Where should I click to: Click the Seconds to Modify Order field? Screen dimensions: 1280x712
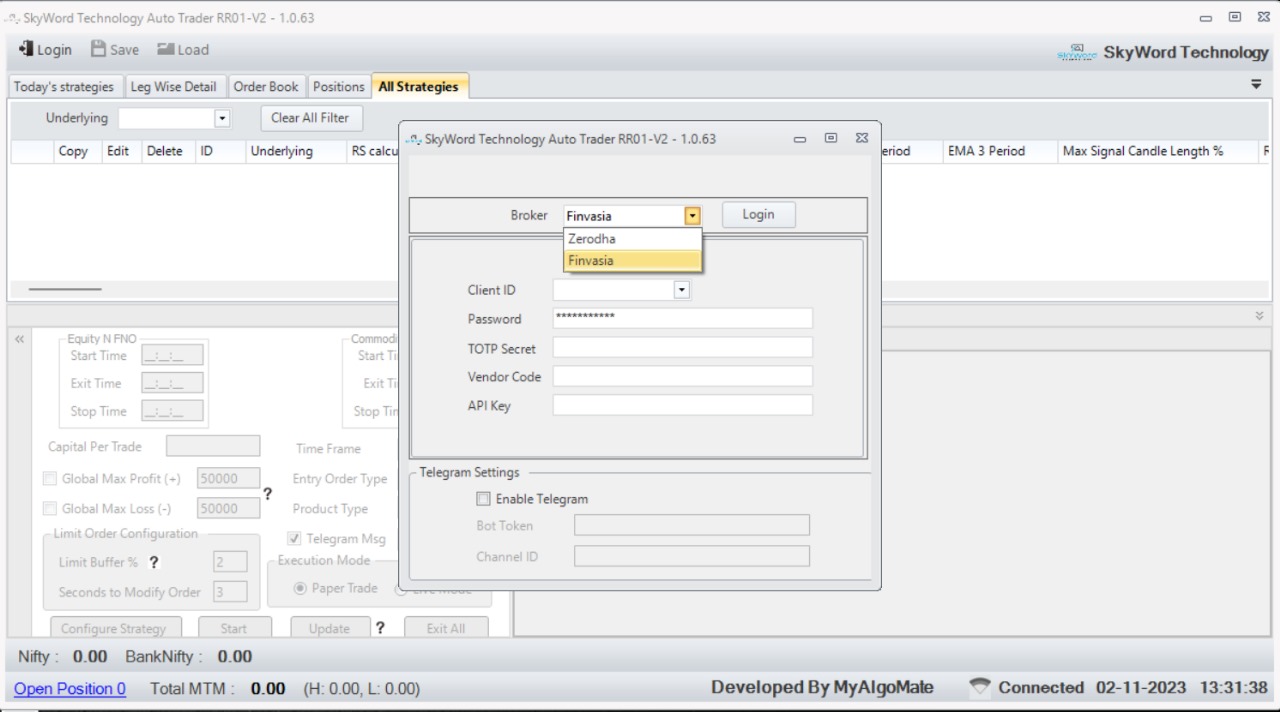(231, 592)
